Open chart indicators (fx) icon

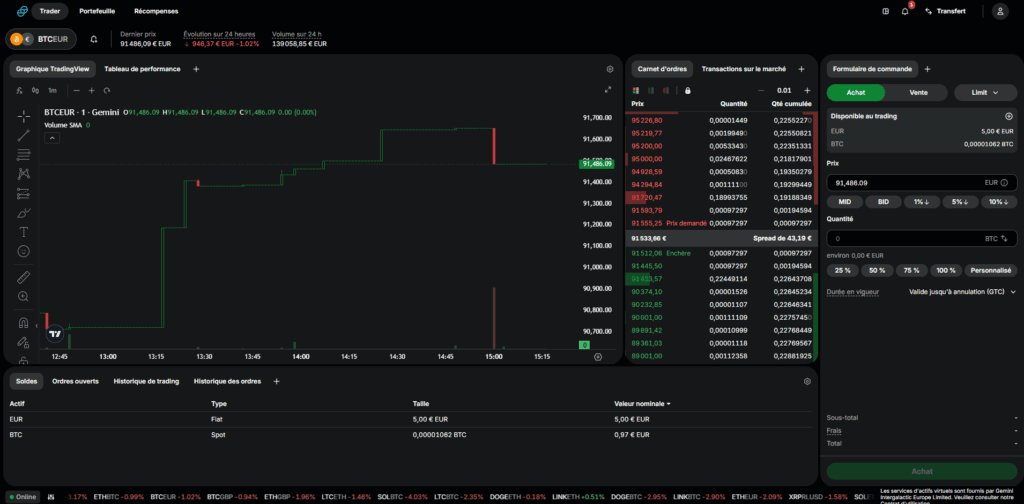[20, 91]
